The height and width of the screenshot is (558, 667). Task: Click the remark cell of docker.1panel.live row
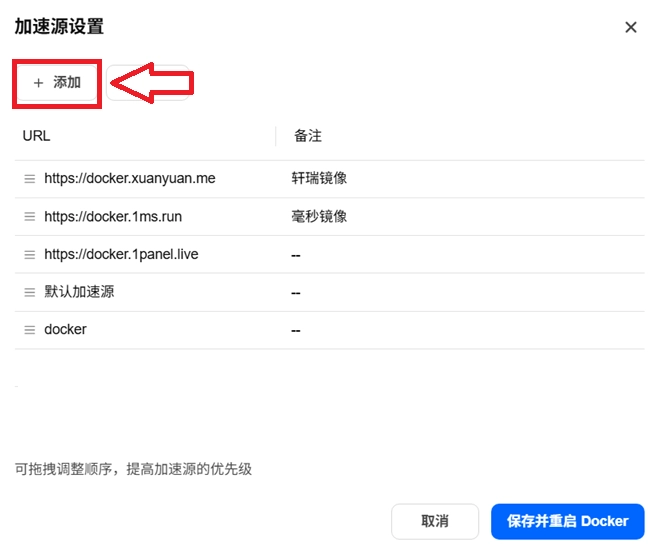pyautogui.click(x=296, y=255)
